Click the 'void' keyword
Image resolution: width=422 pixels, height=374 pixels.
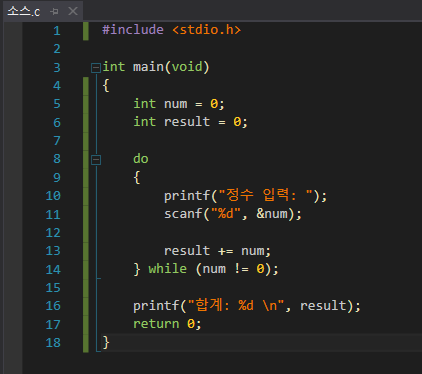[x=187, y=67]
